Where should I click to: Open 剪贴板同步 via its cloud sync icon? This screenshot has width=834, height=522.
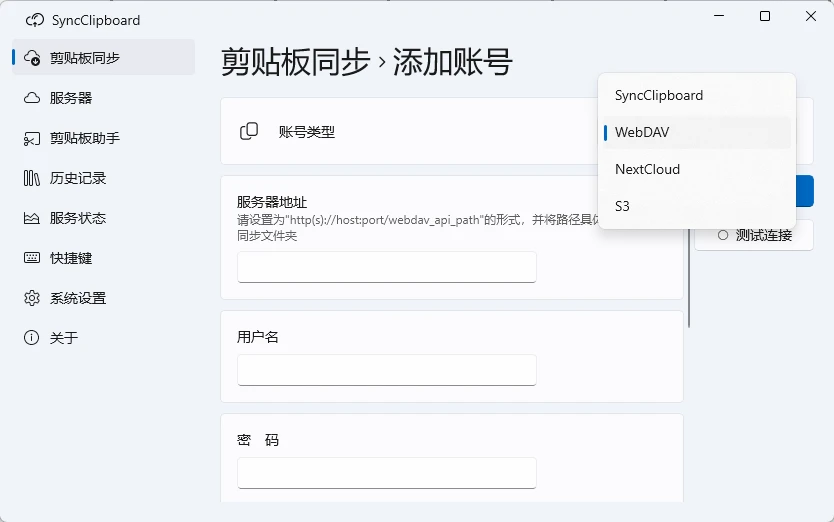pyautogui.click(x=32, y=57)
